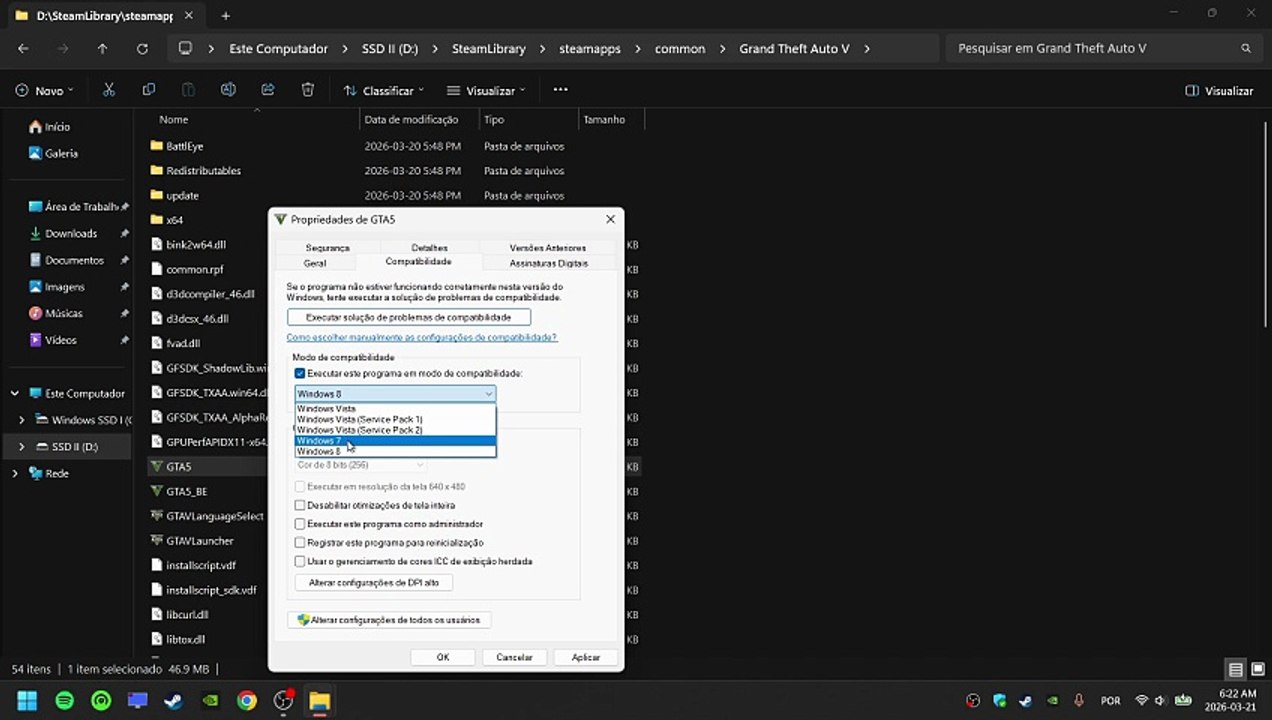1272x720 pixels.
Task: Click the Copy icon in Explorer toolbar
Action: point(149,90)
